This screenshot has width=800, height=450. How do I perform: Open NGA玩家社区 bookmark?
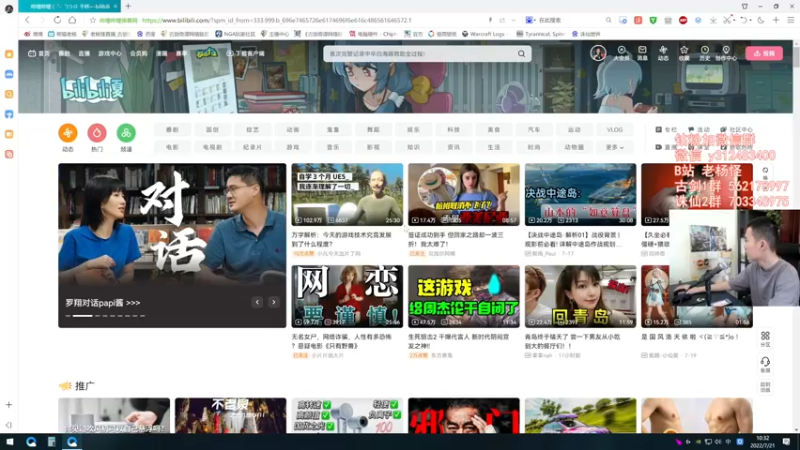coord(235,34)
